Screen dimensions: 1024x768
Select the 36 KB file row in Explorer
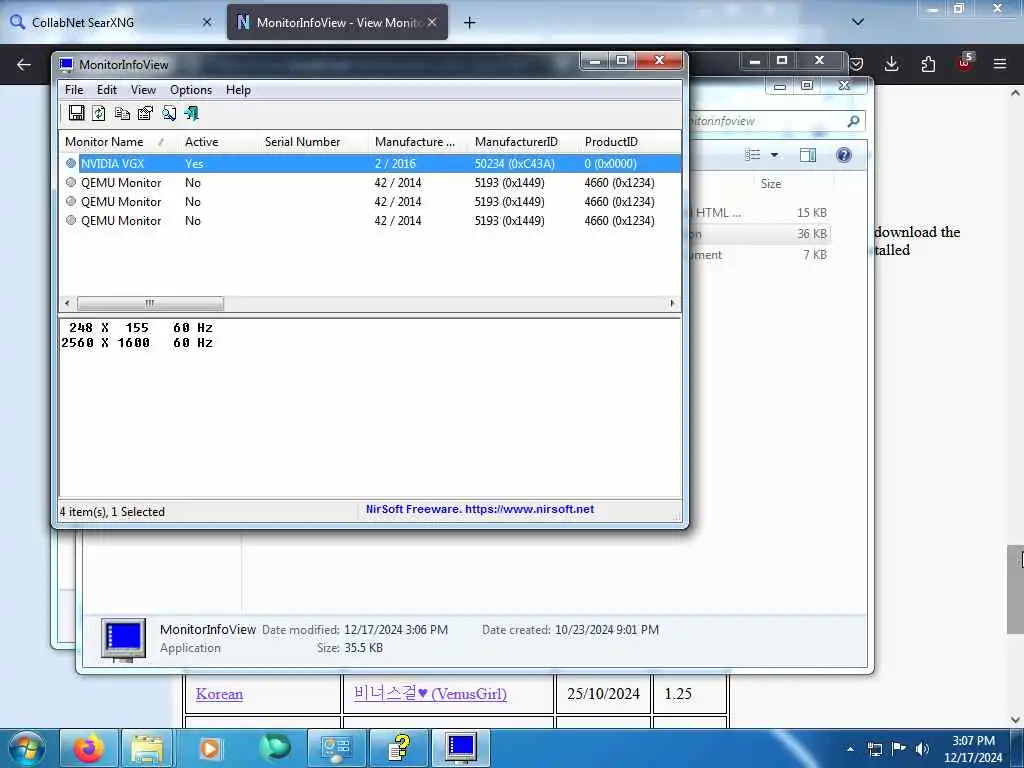coord(759,234)
